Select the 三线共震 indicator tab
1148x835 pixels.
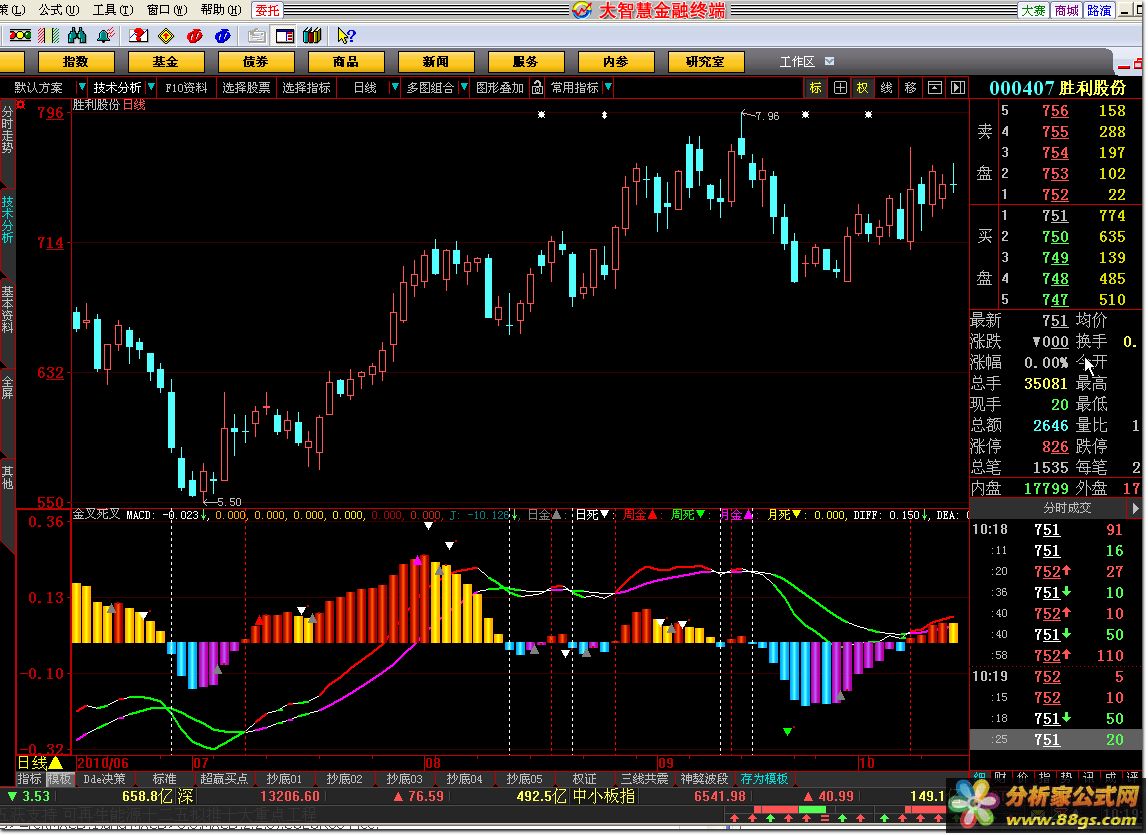(x=644, y=779)
